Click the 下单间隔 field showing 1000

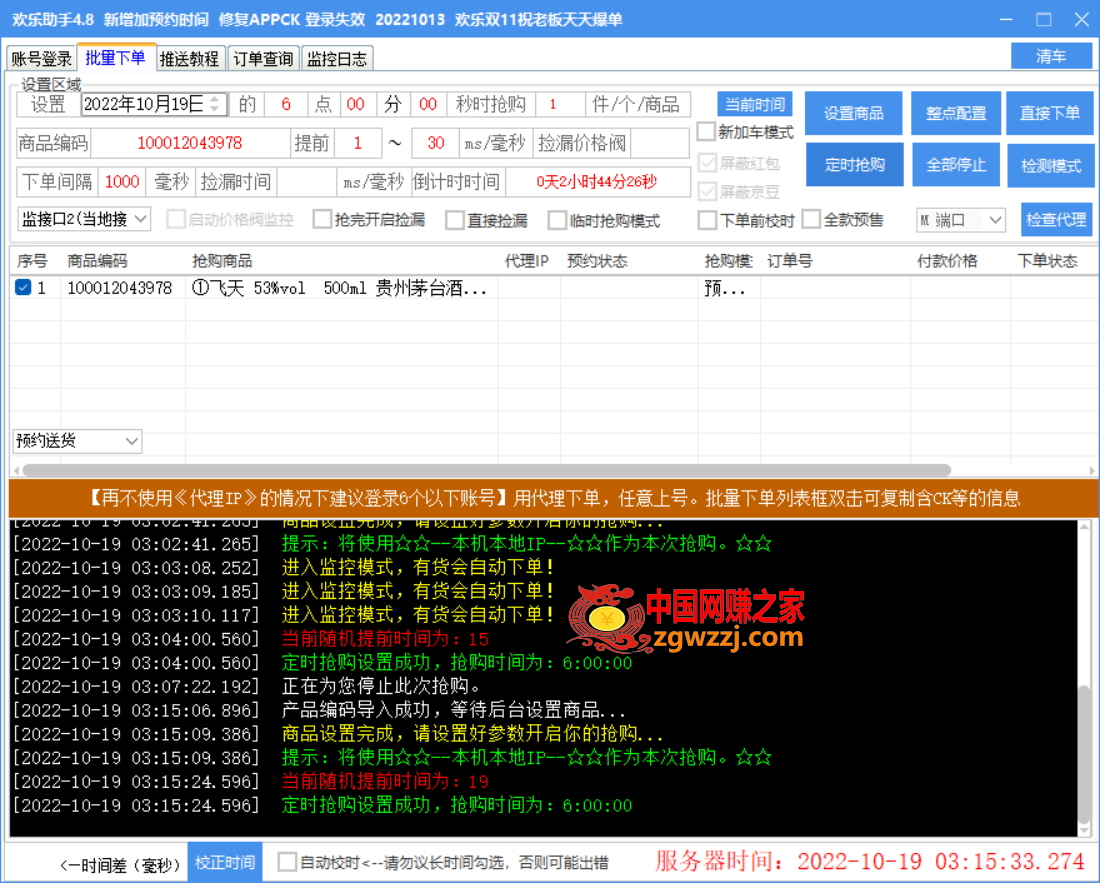pyautogui.click(x=122, y=182)
